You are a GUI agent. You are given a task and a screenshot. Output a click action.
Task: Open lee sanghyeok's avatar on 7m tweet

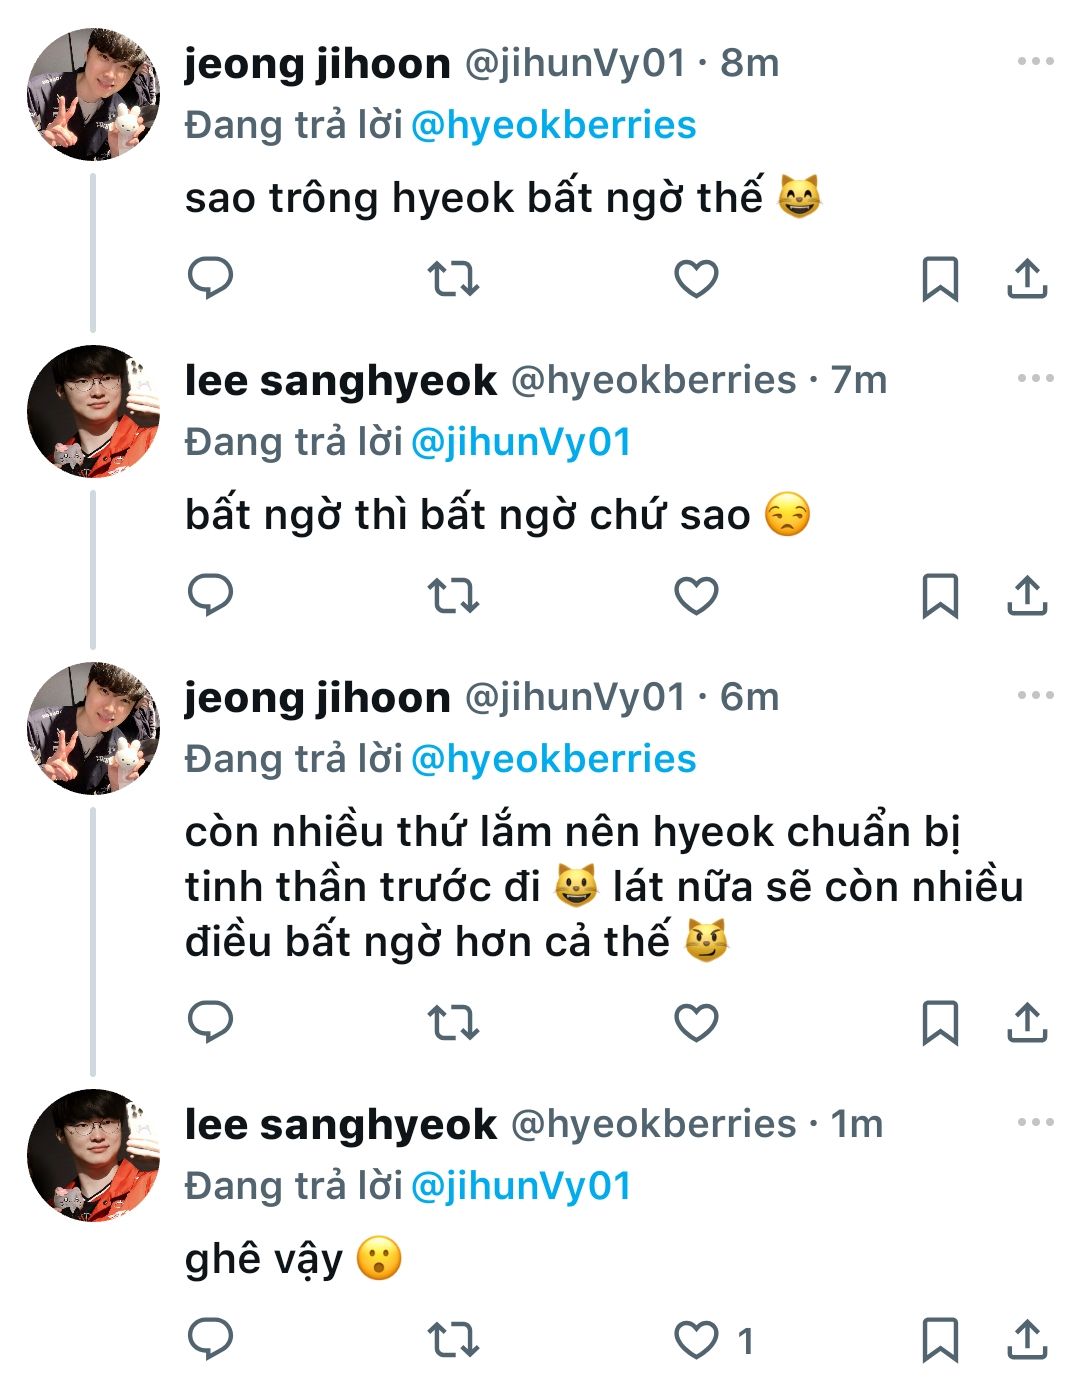pyautogui.click(x=93, y=412)
